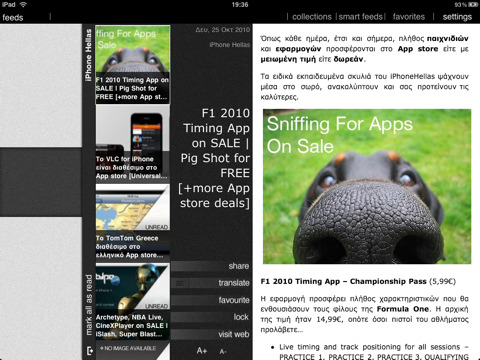Mark article as favourite
Image resolution: width=480 pixels, height=360 pixels.
[x=211, y=300]
